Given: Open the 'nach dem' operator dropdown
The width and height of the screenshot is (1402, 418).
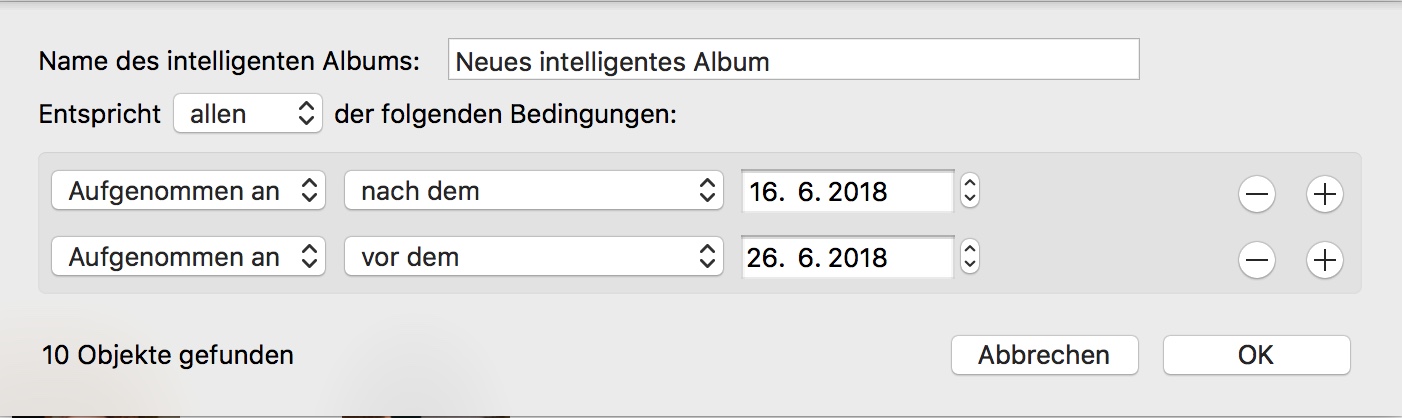Looking at the screenshot, I should pyautogui.click(x=533, y=191).
